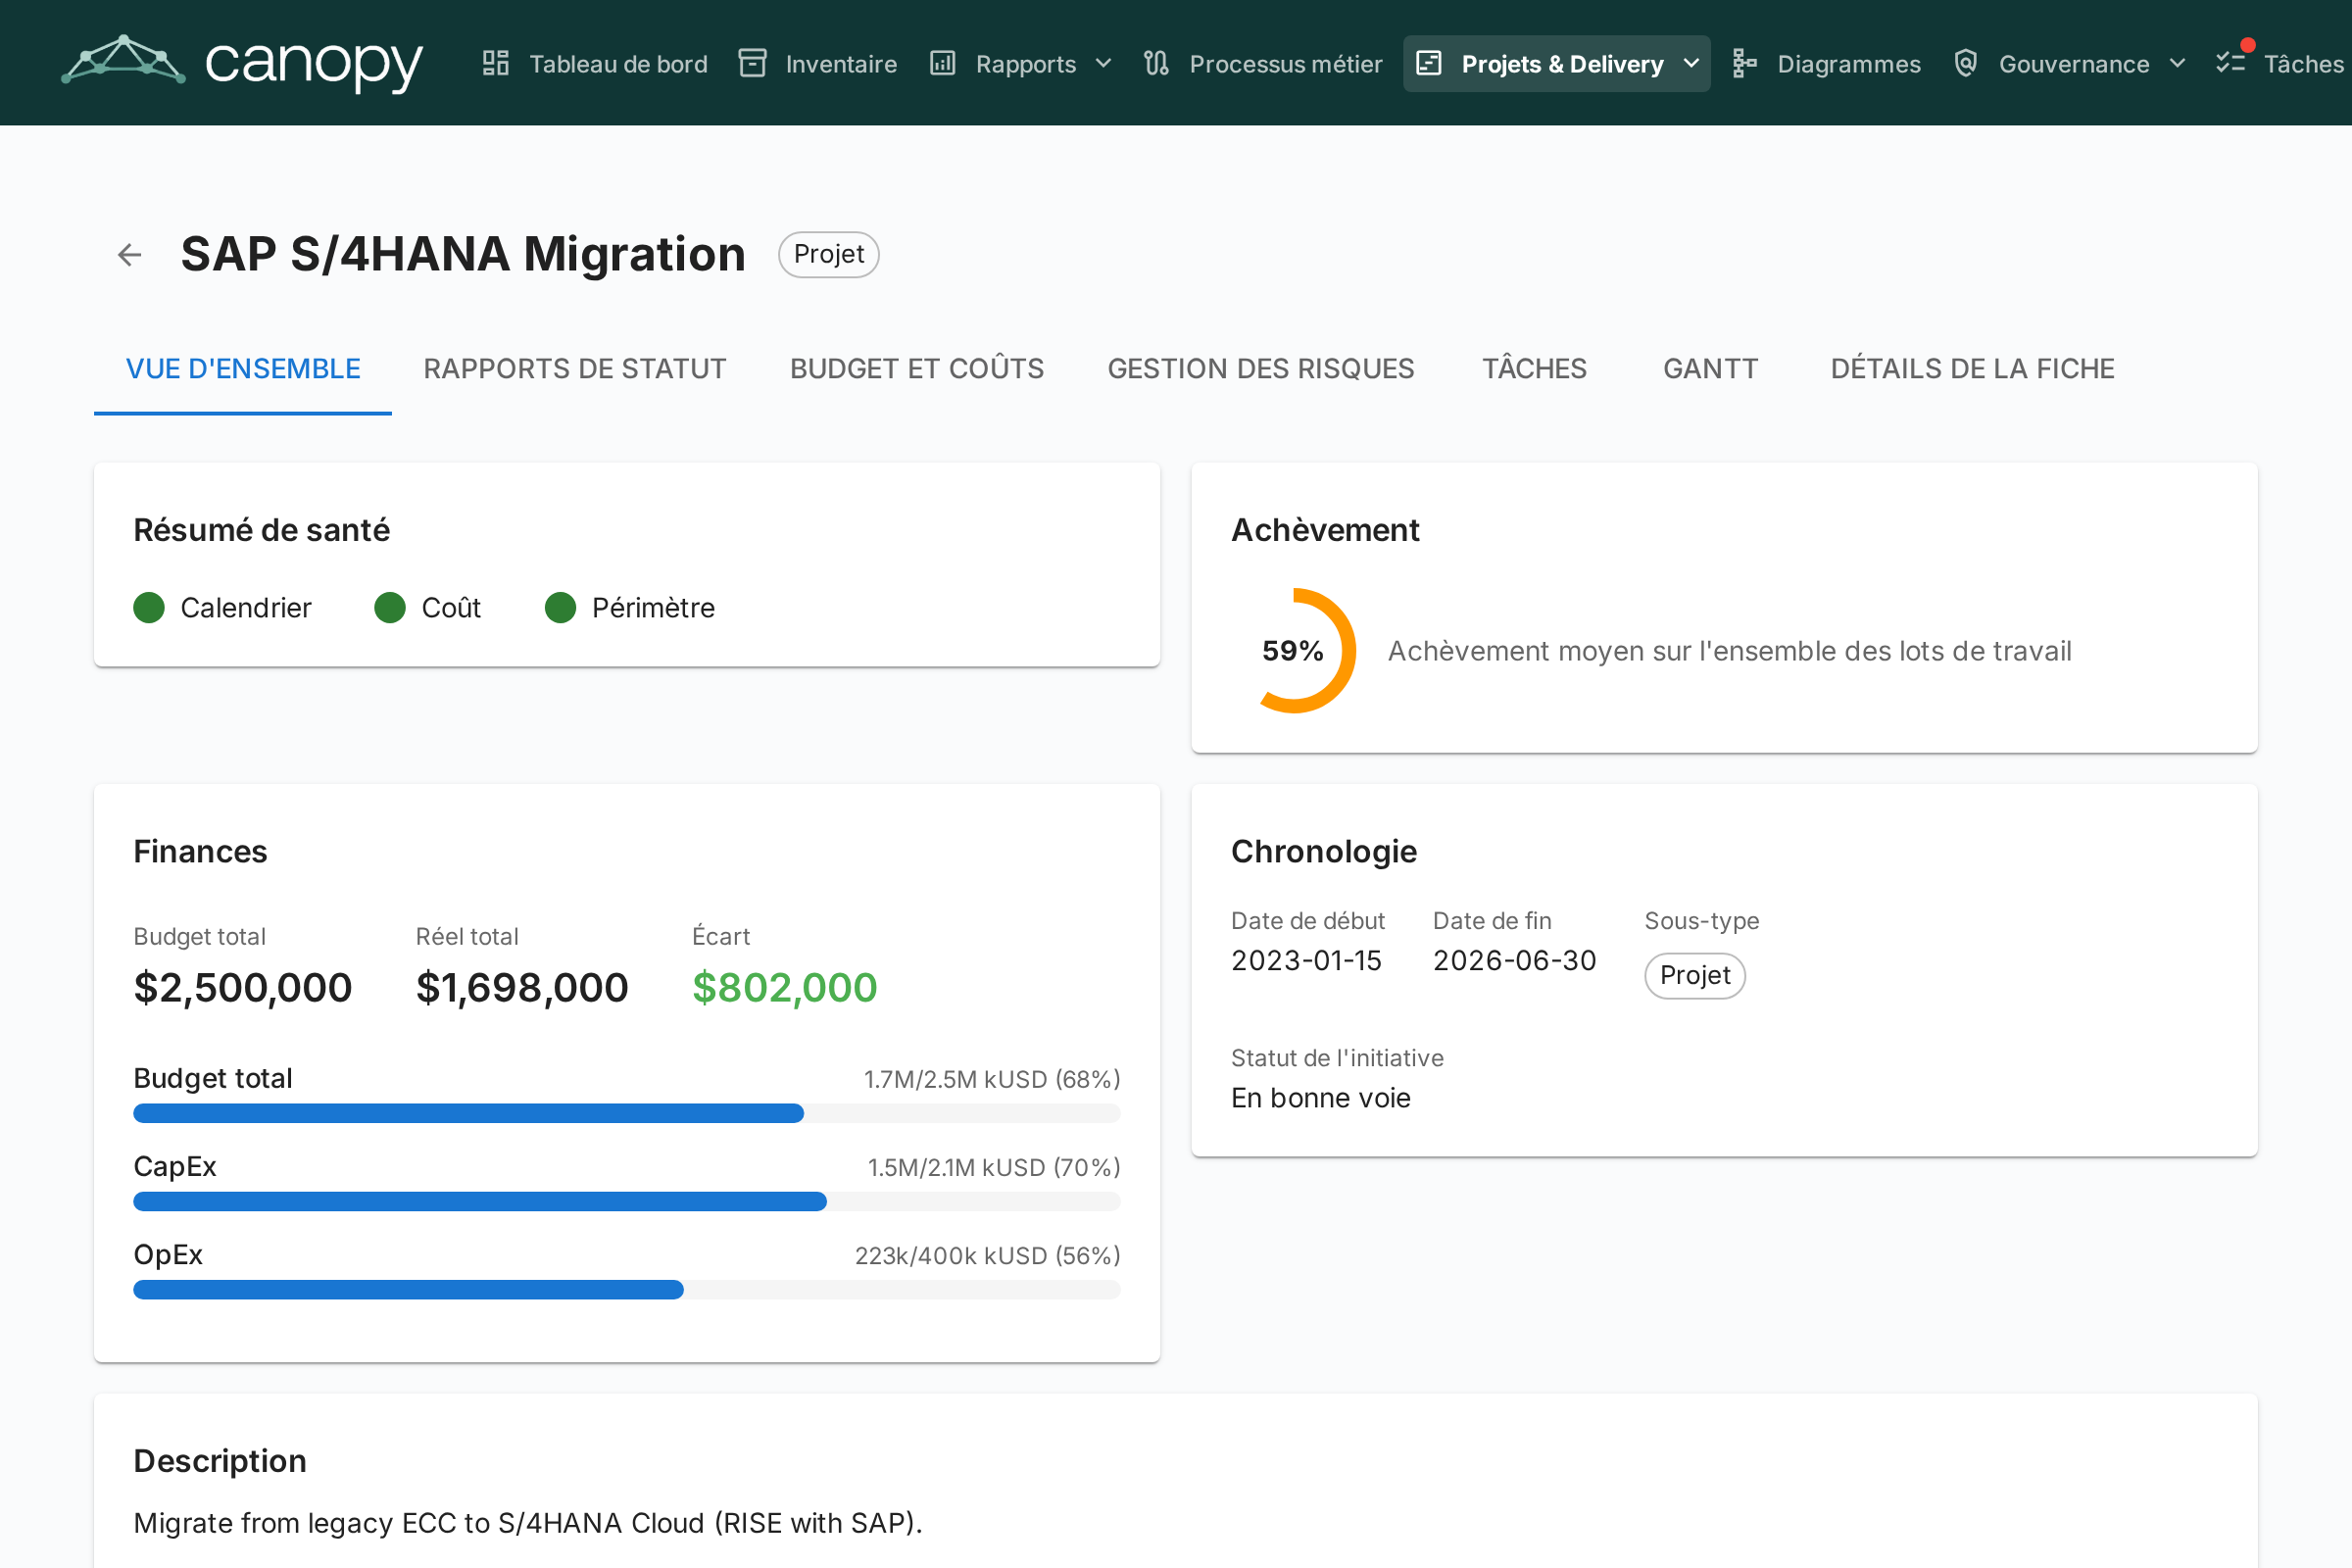Click the Projets & Delivery icon
This screenshot has height=1568, width=2352.
tap(1429, 63)
